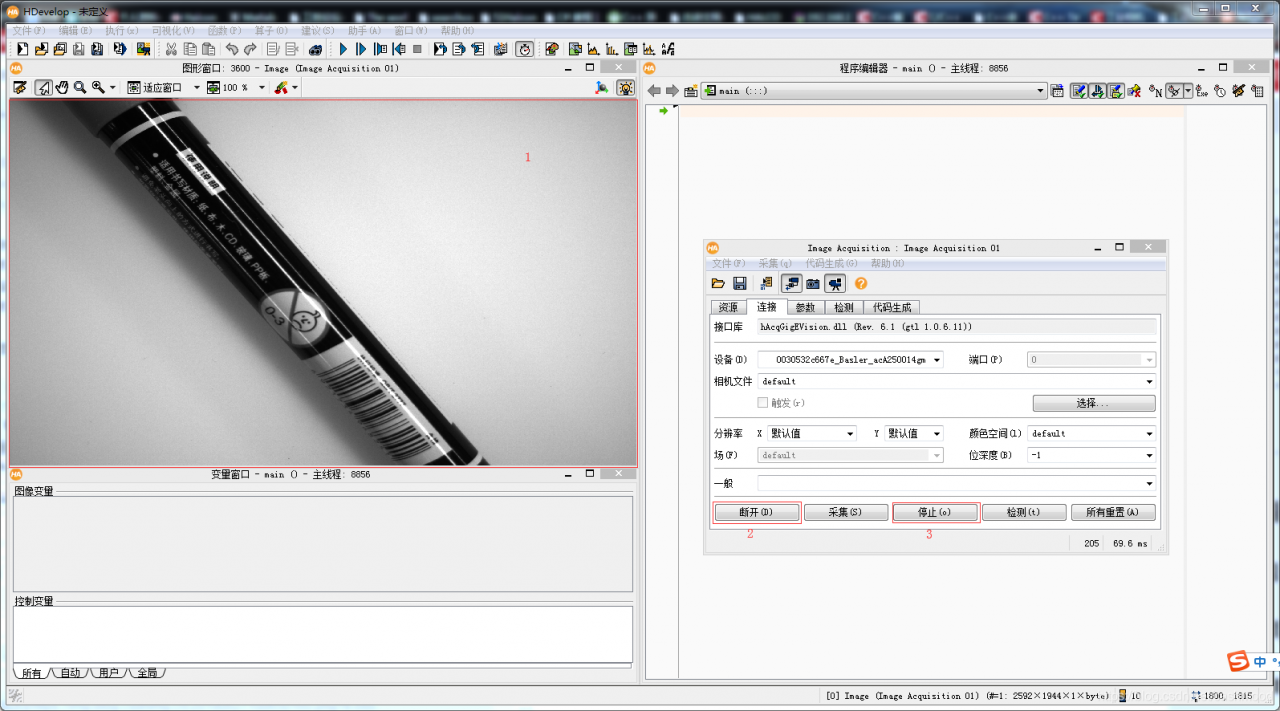Enable the 触发 trigger checkbox

pyautogui.click(x=763, y=403)
